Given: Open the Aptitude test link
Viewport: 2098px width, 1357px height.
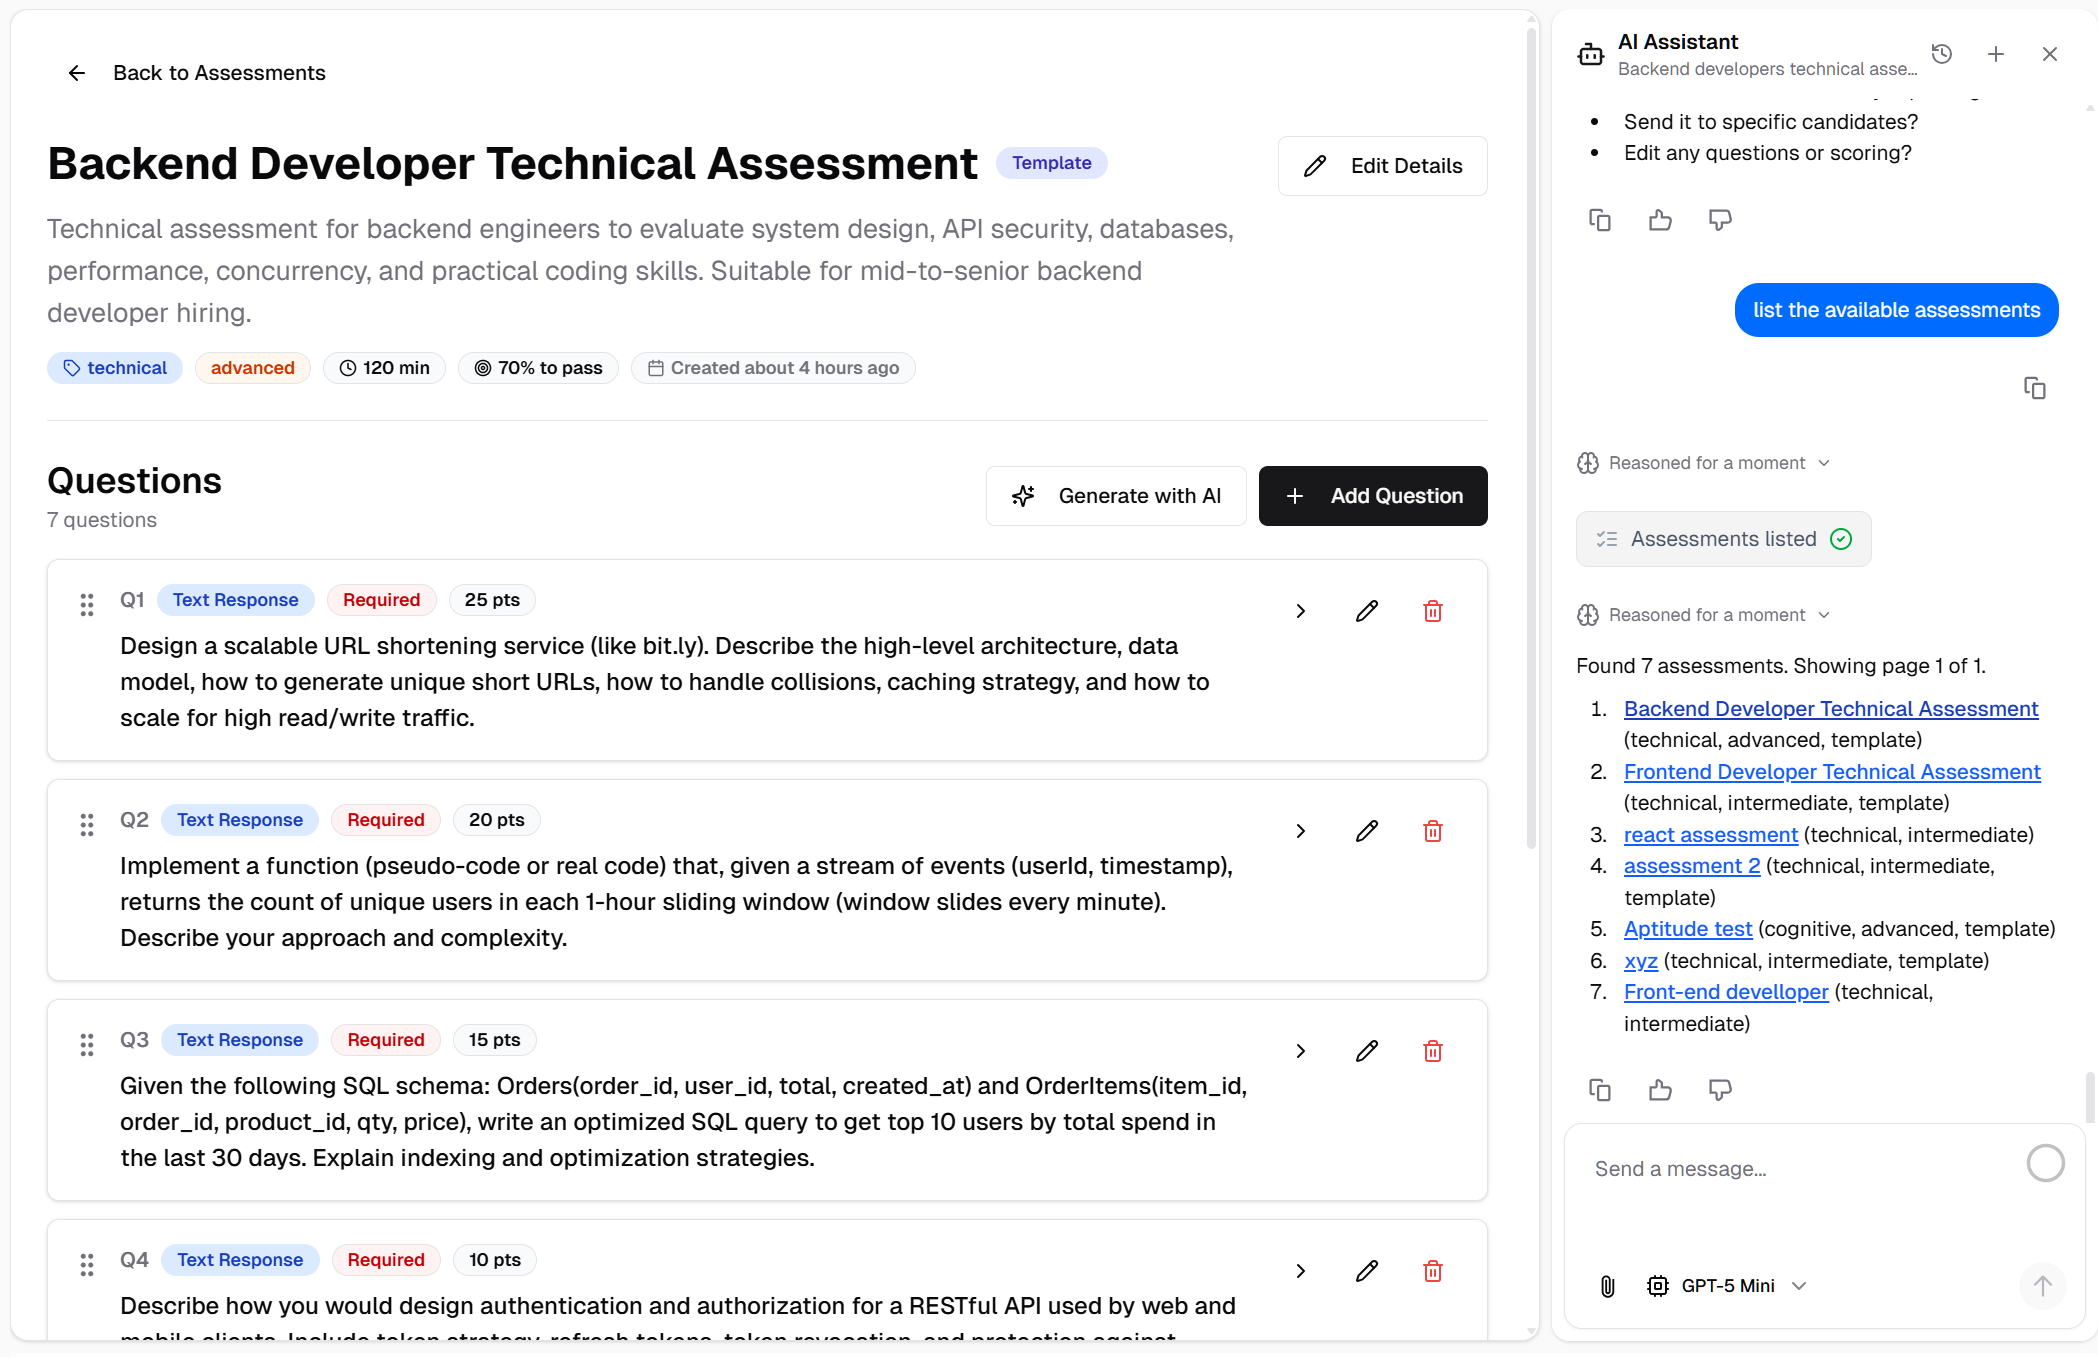Looking at the screenshot, I should coord(1687,929).
